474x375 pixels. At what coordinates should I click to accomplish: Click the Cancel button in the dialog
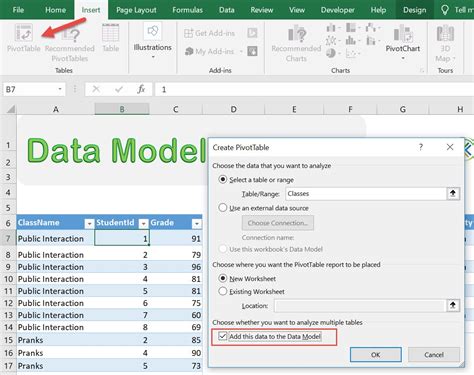tap(434, 354)
